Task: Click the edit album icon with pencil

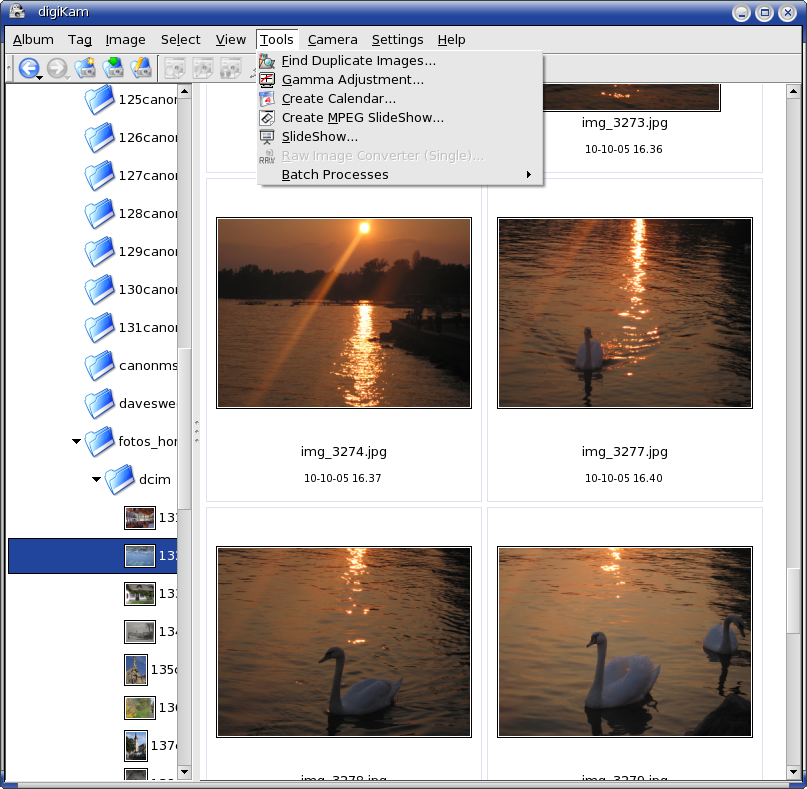Action: tap(141, 68)
